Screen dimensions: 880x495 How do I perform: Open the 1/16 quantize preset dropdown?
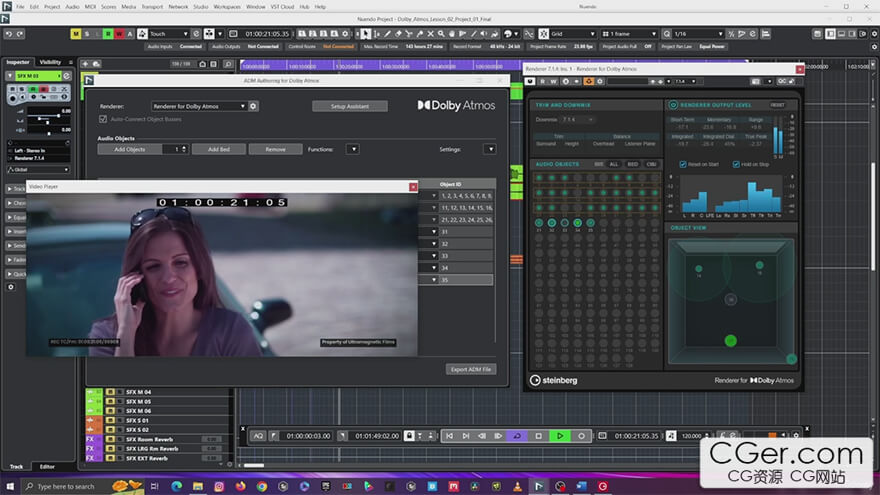[699, 34]
